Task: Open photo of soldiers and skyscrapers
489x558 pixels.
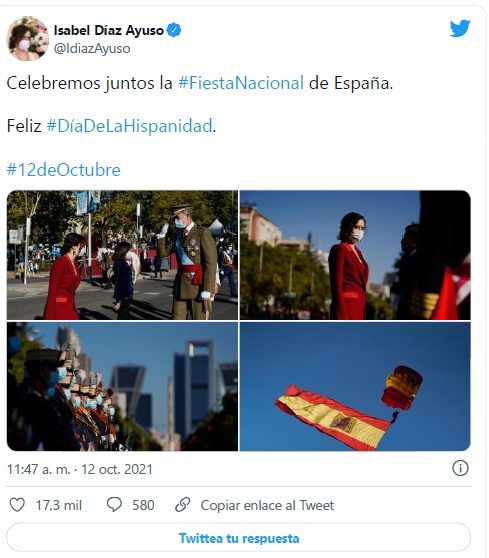Action: tap(122, 386)
